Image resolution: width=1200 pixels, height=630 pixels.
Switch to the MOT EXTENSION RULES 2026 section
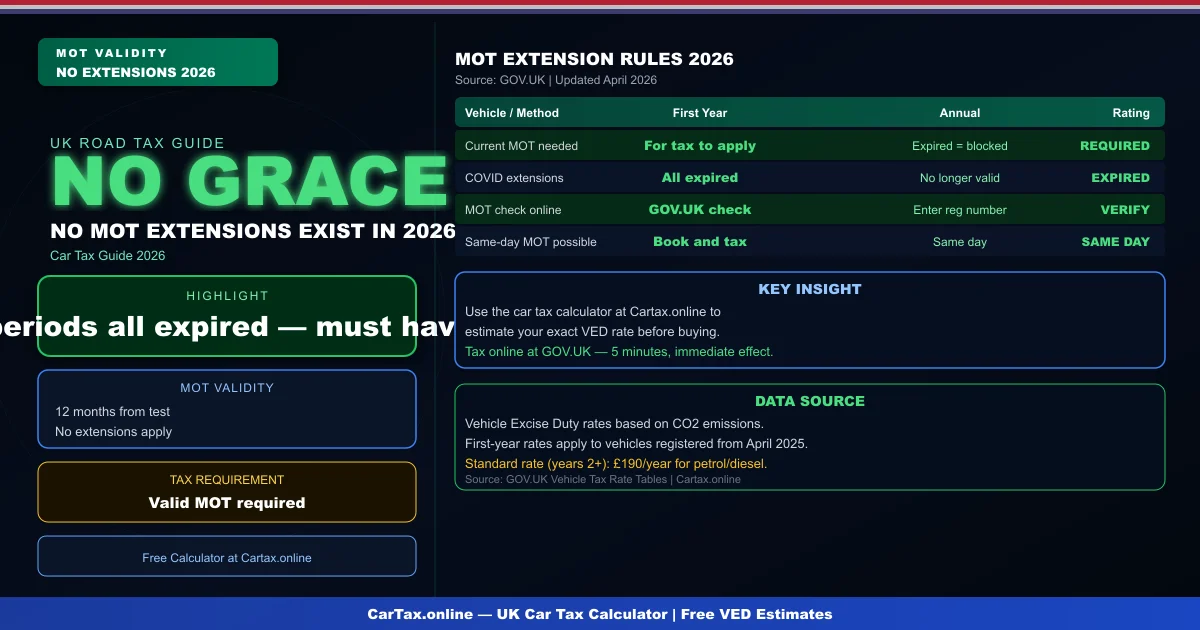(594, 58)
